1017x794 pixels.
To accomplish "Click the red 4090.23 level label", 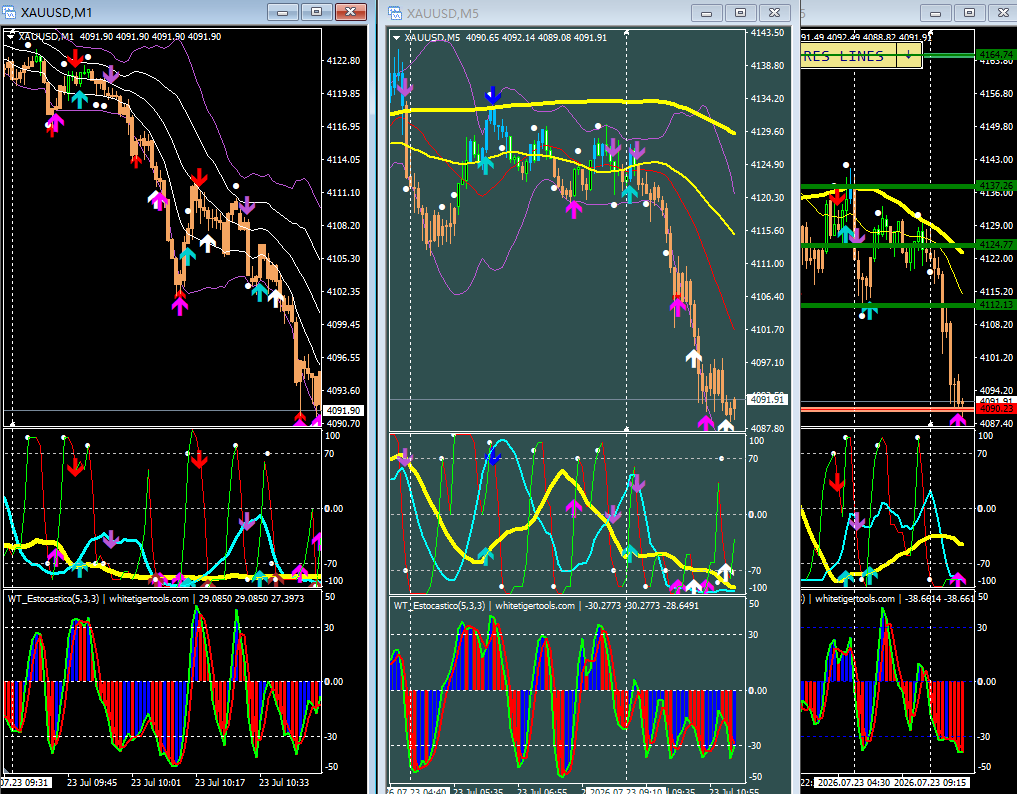I will 996,409.
